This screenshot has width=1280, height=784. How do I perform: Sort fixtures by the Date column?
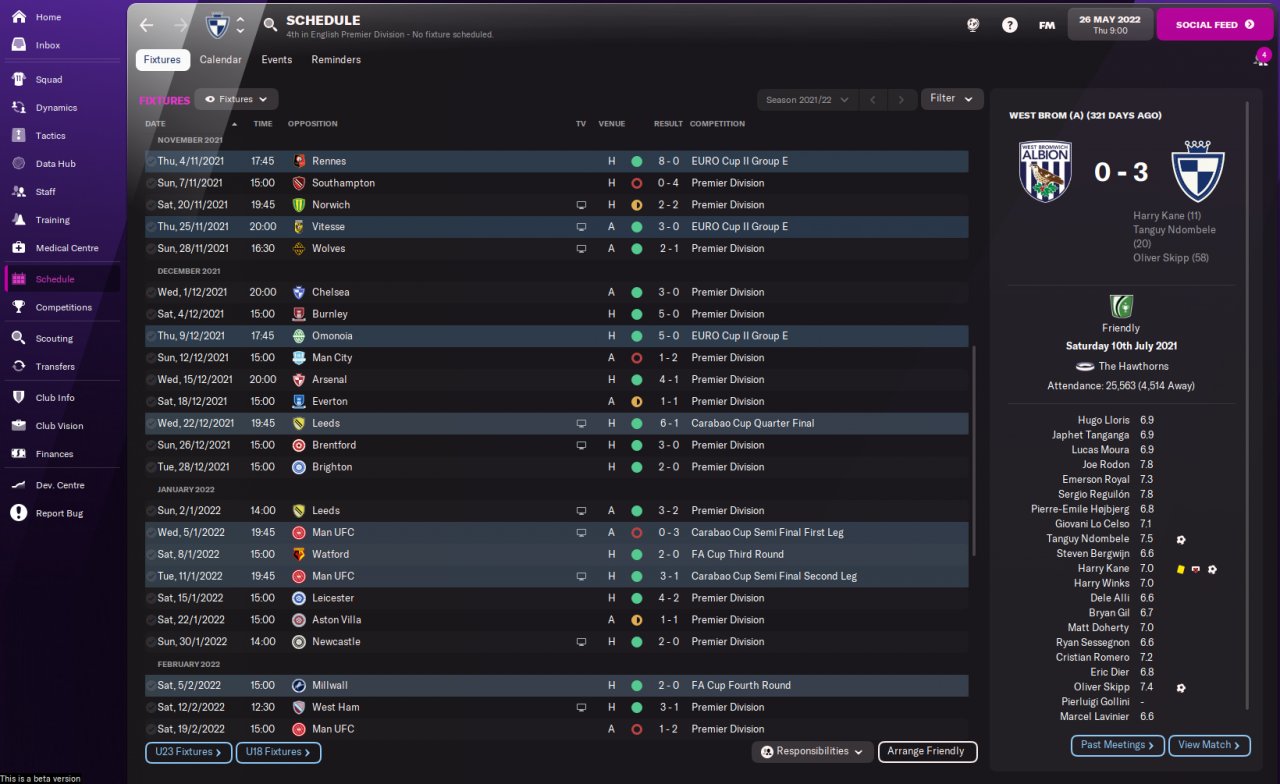tap(155, 124)
